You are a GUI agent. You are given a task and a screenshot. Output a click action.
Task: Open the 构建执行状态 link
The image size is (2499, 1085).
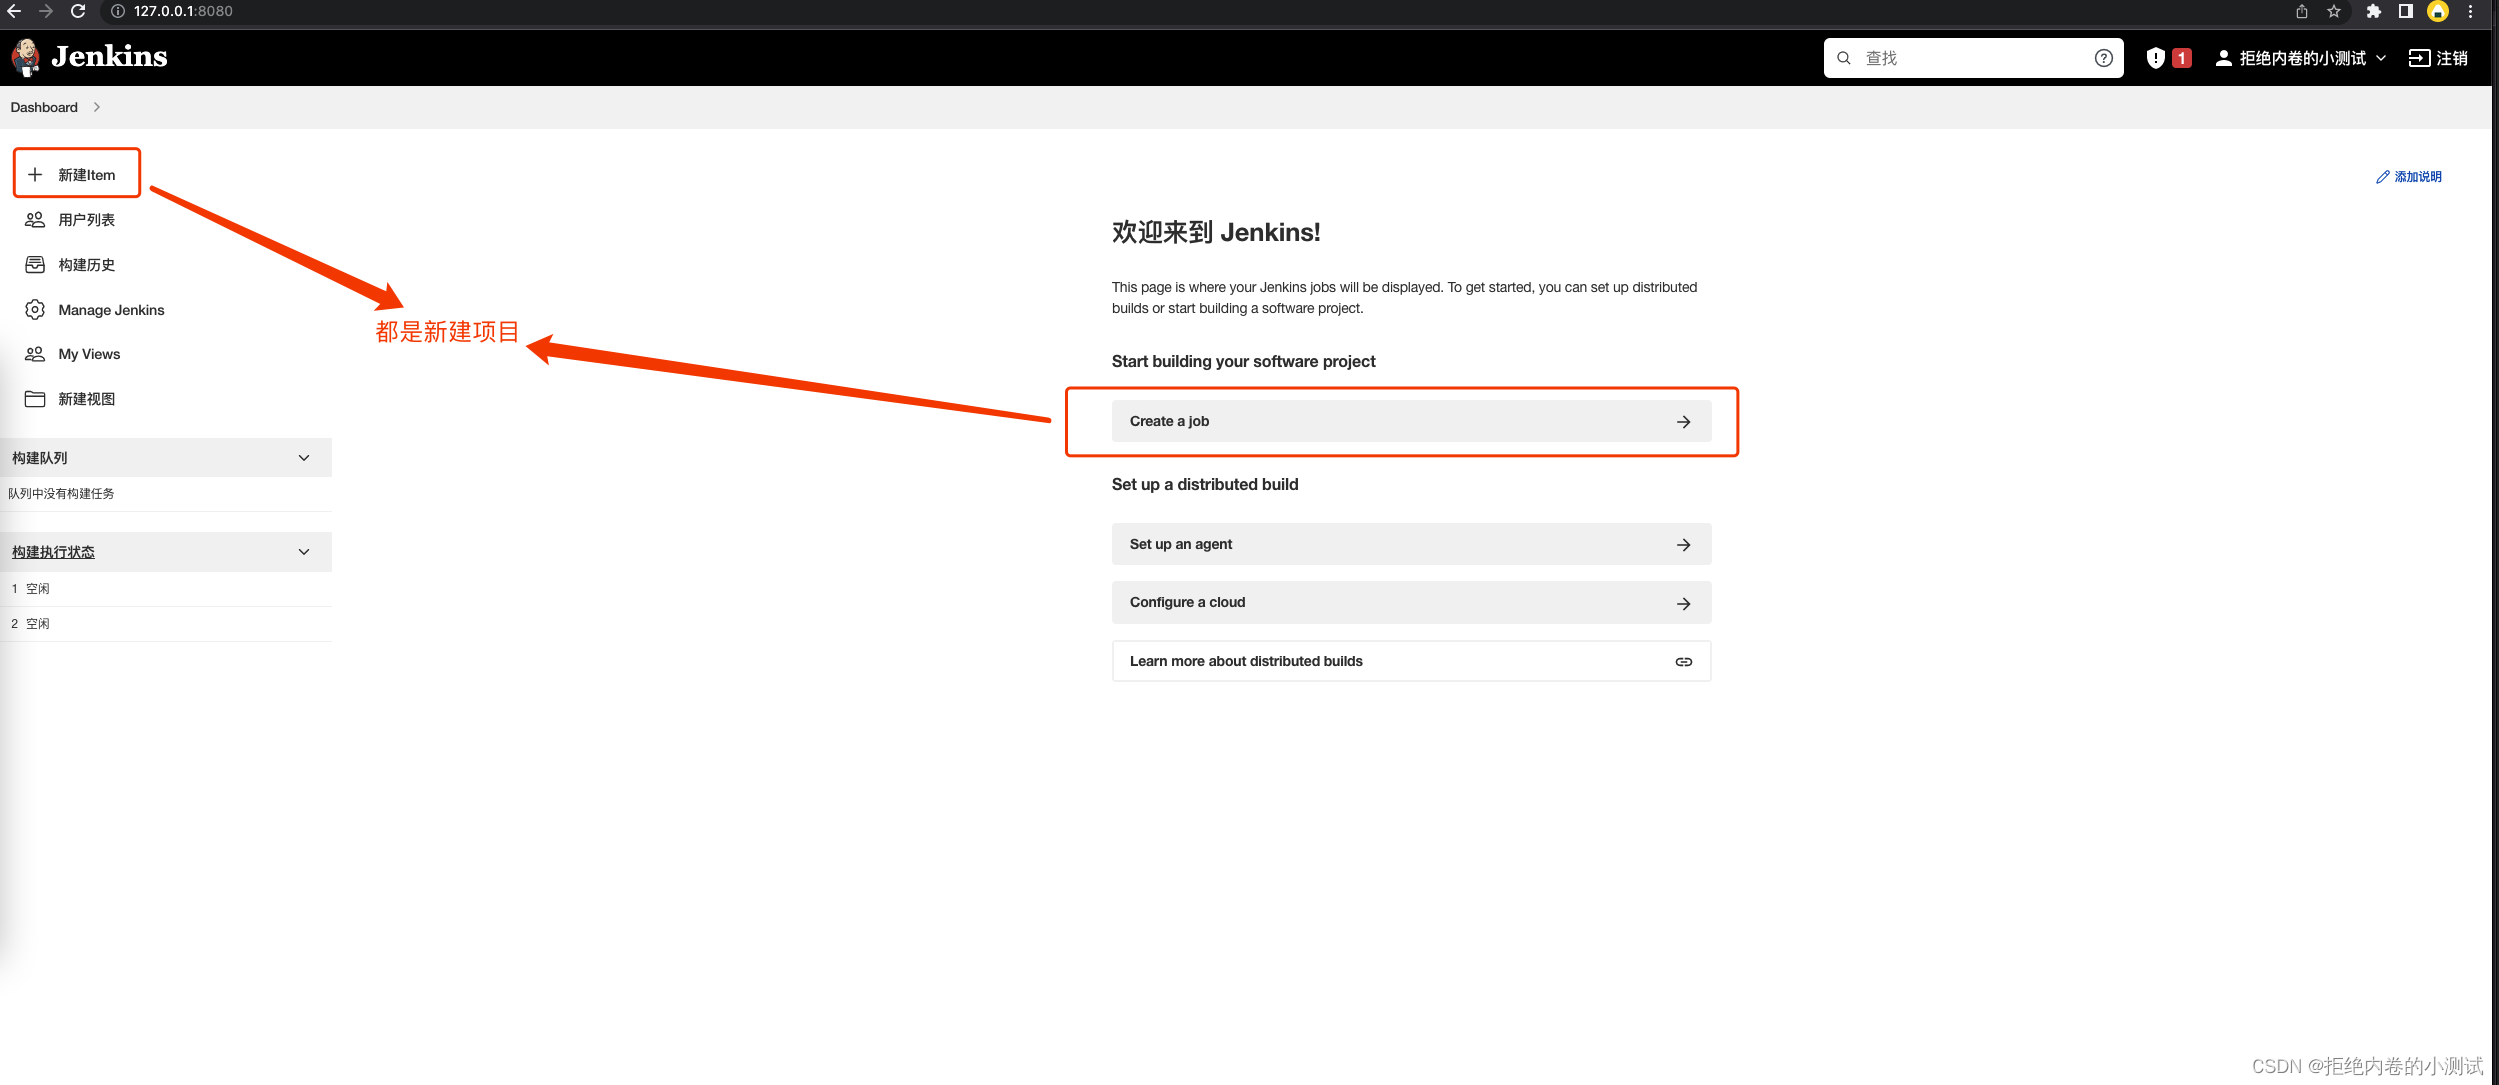click(x=53, y=551)
